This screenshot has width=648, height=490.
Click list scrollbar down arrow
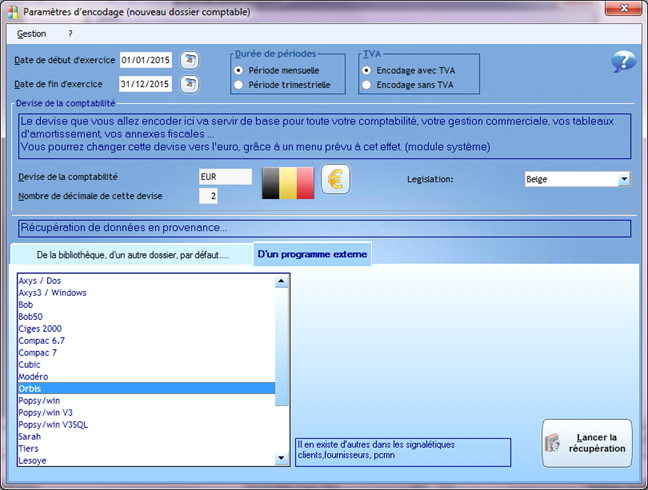pos(281,458)
